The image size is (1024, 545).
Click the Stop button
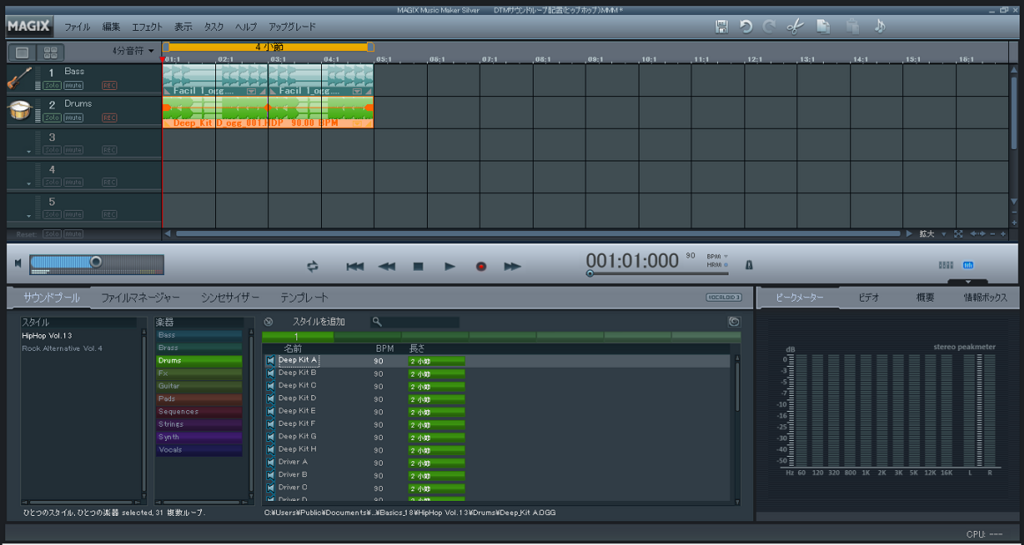418,266
